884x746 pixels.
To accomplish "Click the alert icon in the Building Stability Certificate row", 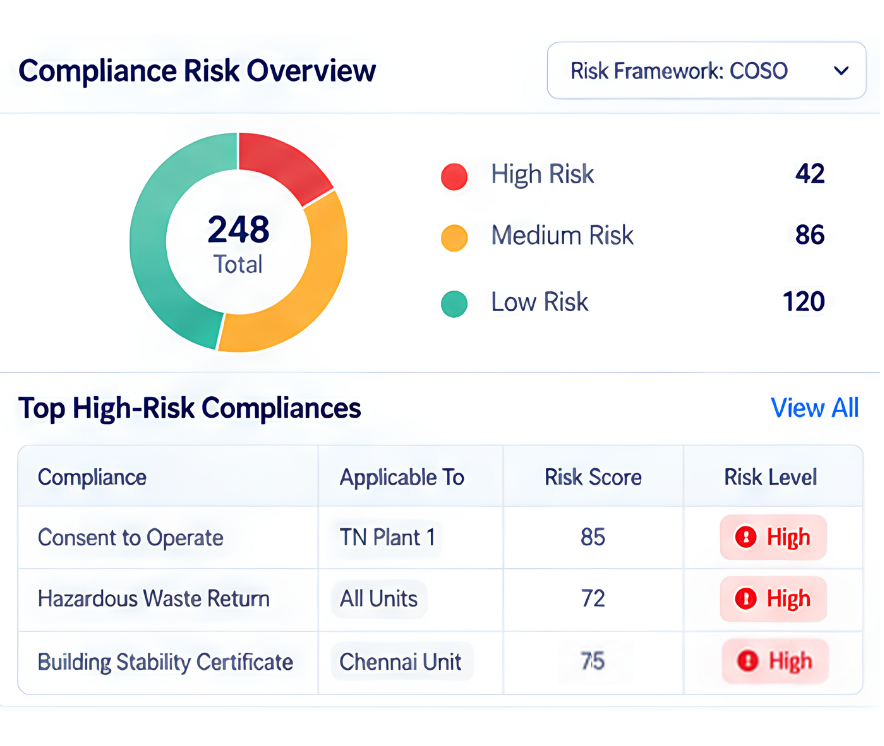I will pos(748,660).
